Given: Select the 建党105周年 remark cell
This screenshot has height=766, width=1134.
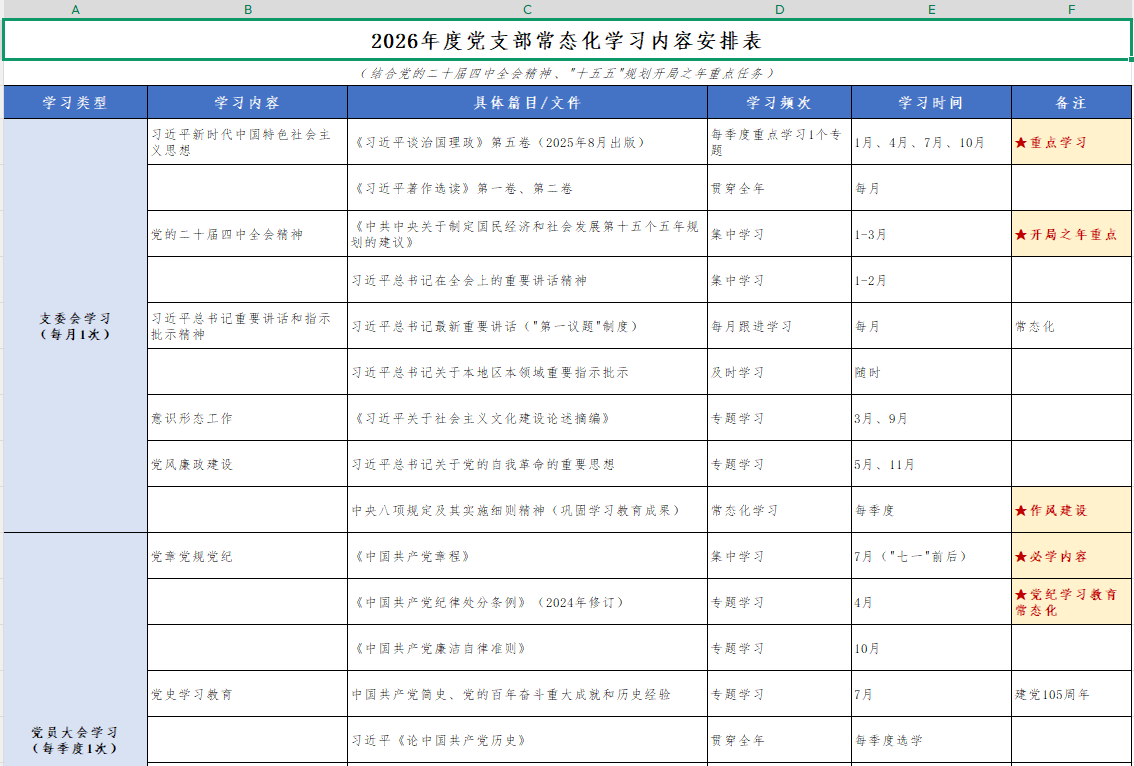Looking at the screenshot, I should [x=1071, y=694].
